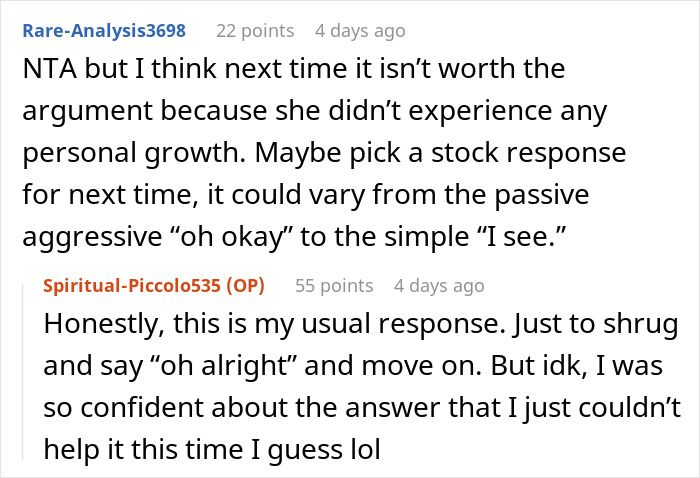Click "lol" at the end of the reply
The width and height of the screenshot is (700, 478).
(x=365, y=448)
